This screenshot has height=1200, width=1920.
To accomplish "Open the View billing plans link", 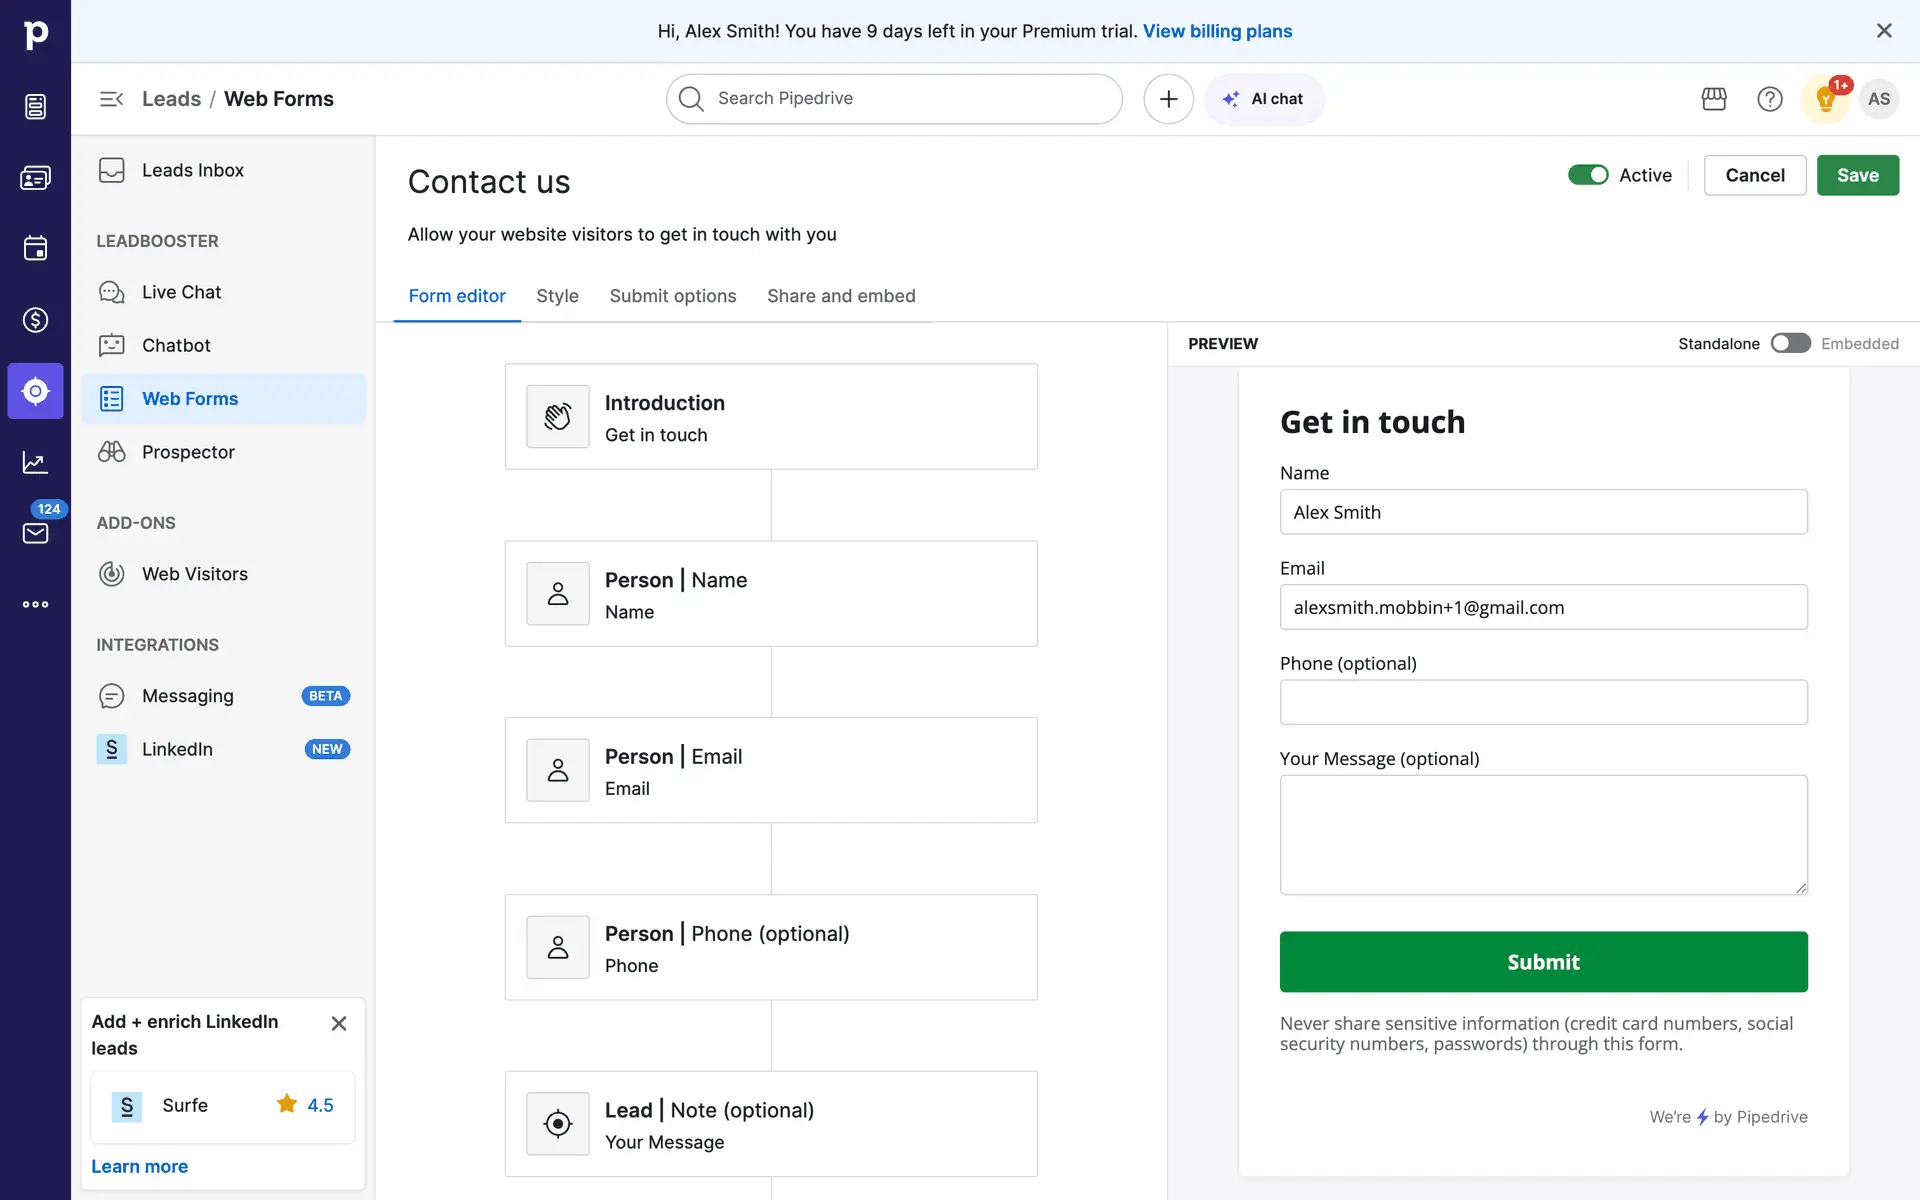I will click(1217, 31).
